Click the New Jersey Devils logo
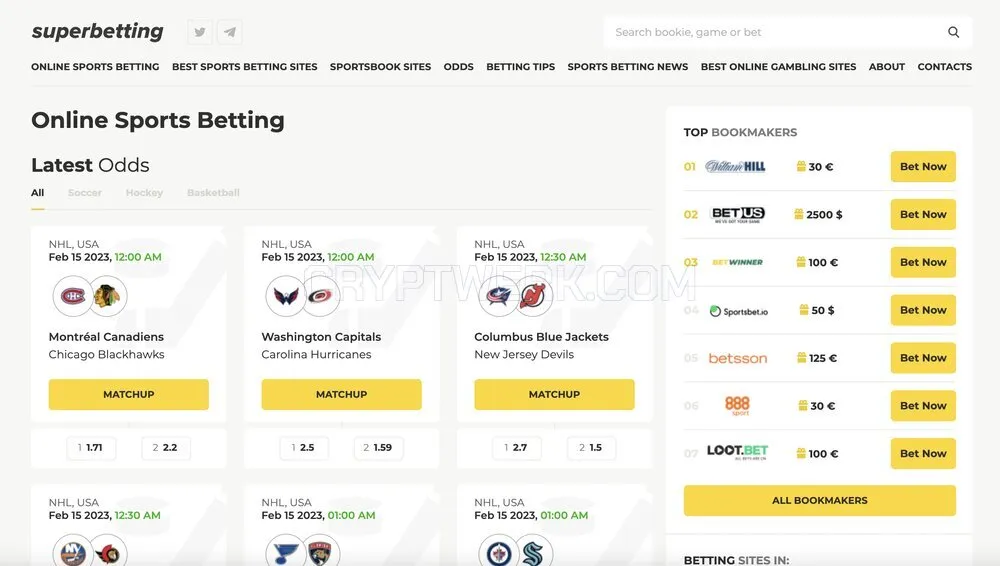 (x=533, y=296)
